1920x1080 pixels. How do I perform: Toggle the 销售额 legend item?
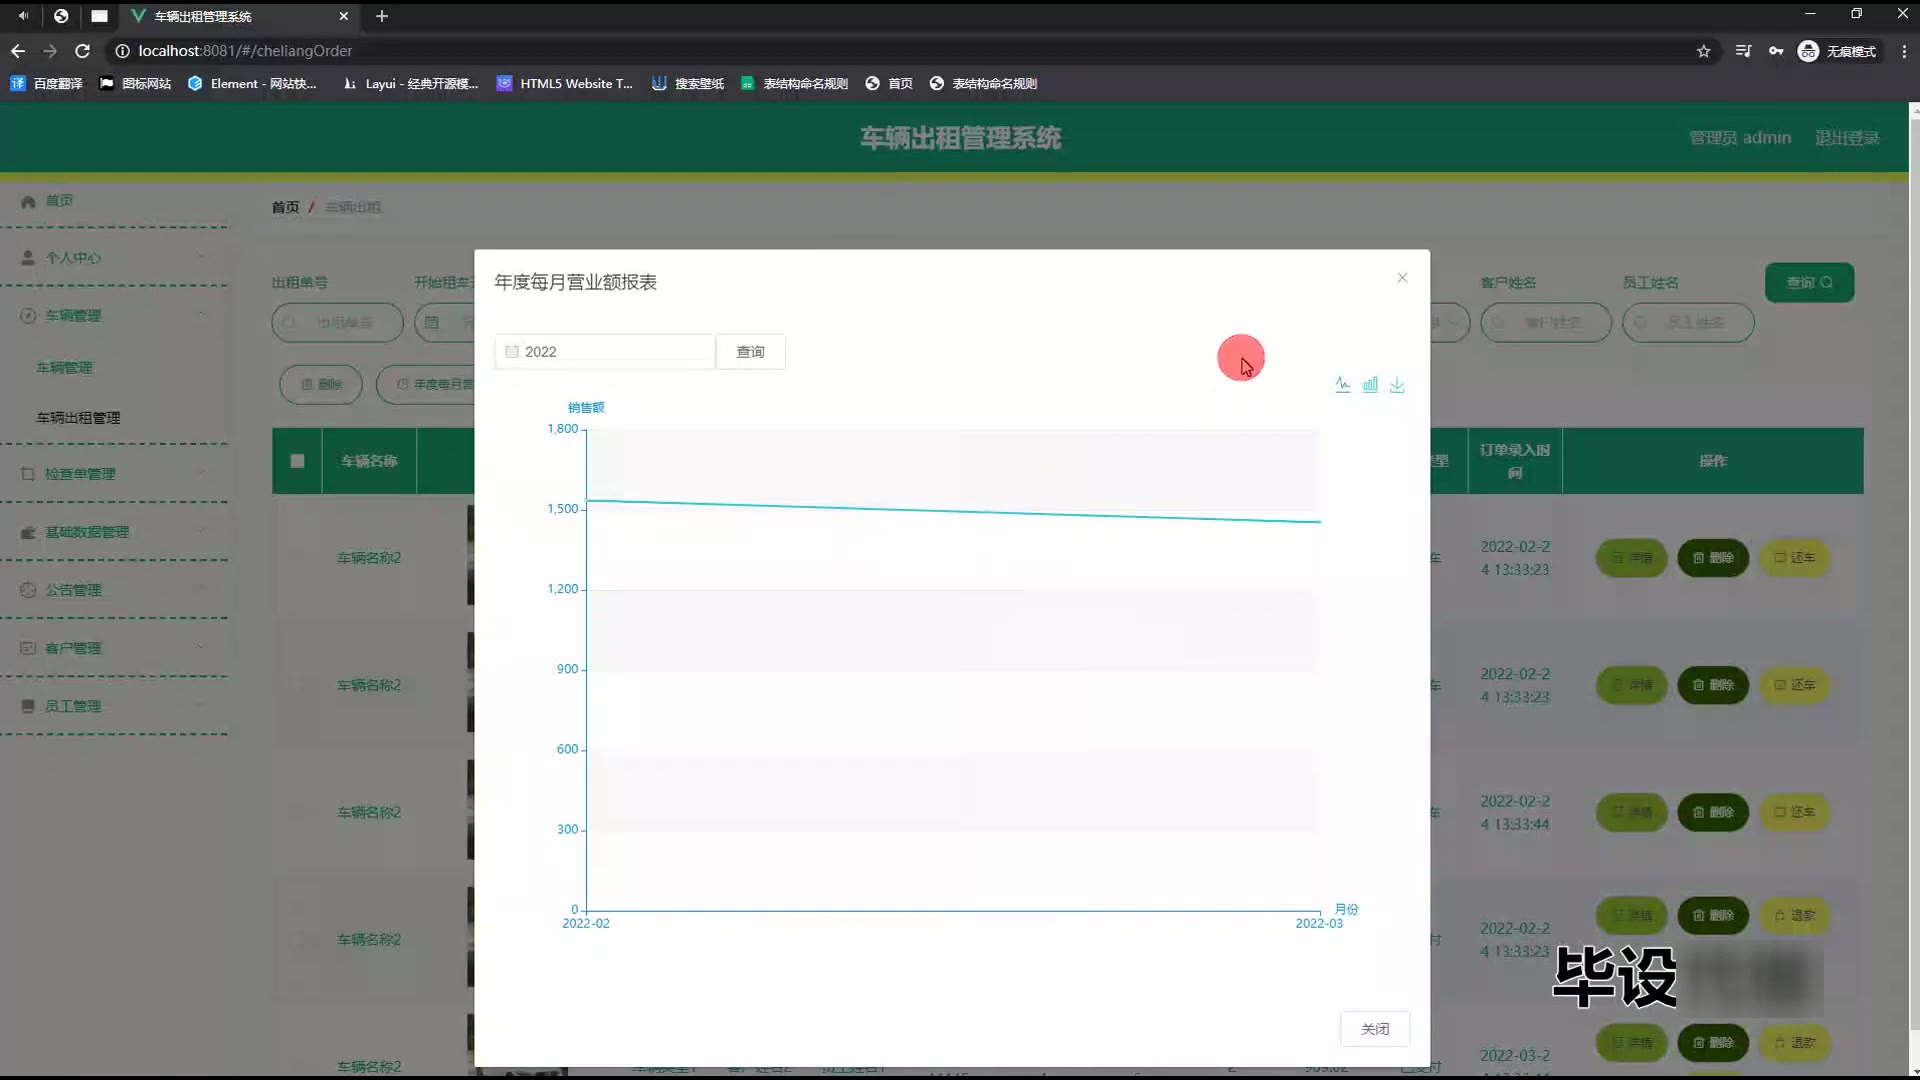(586, 407)
